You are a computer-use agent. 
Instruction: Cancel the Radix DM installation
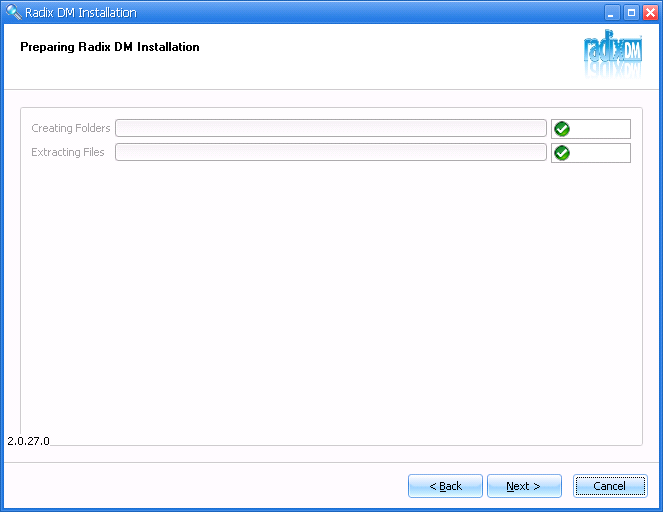coord(610,486)
